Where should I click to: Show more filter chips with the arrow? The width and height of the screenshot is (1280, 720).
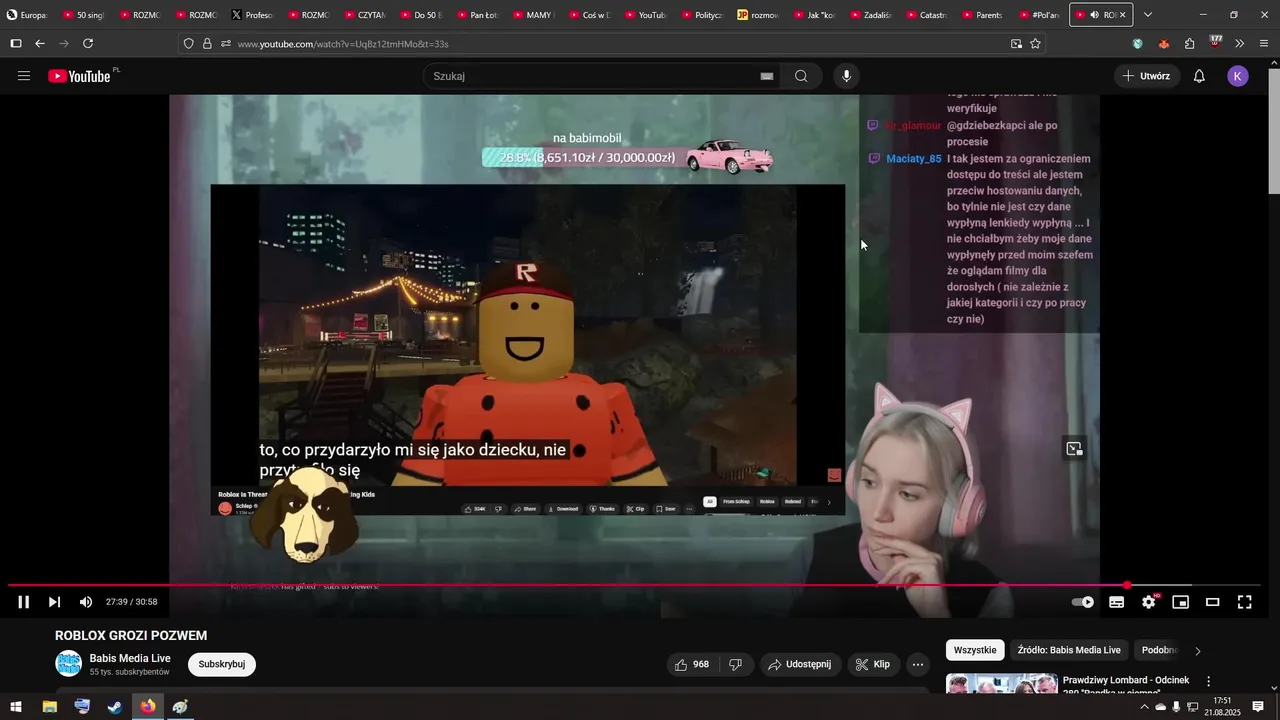tap(1197, 651)
